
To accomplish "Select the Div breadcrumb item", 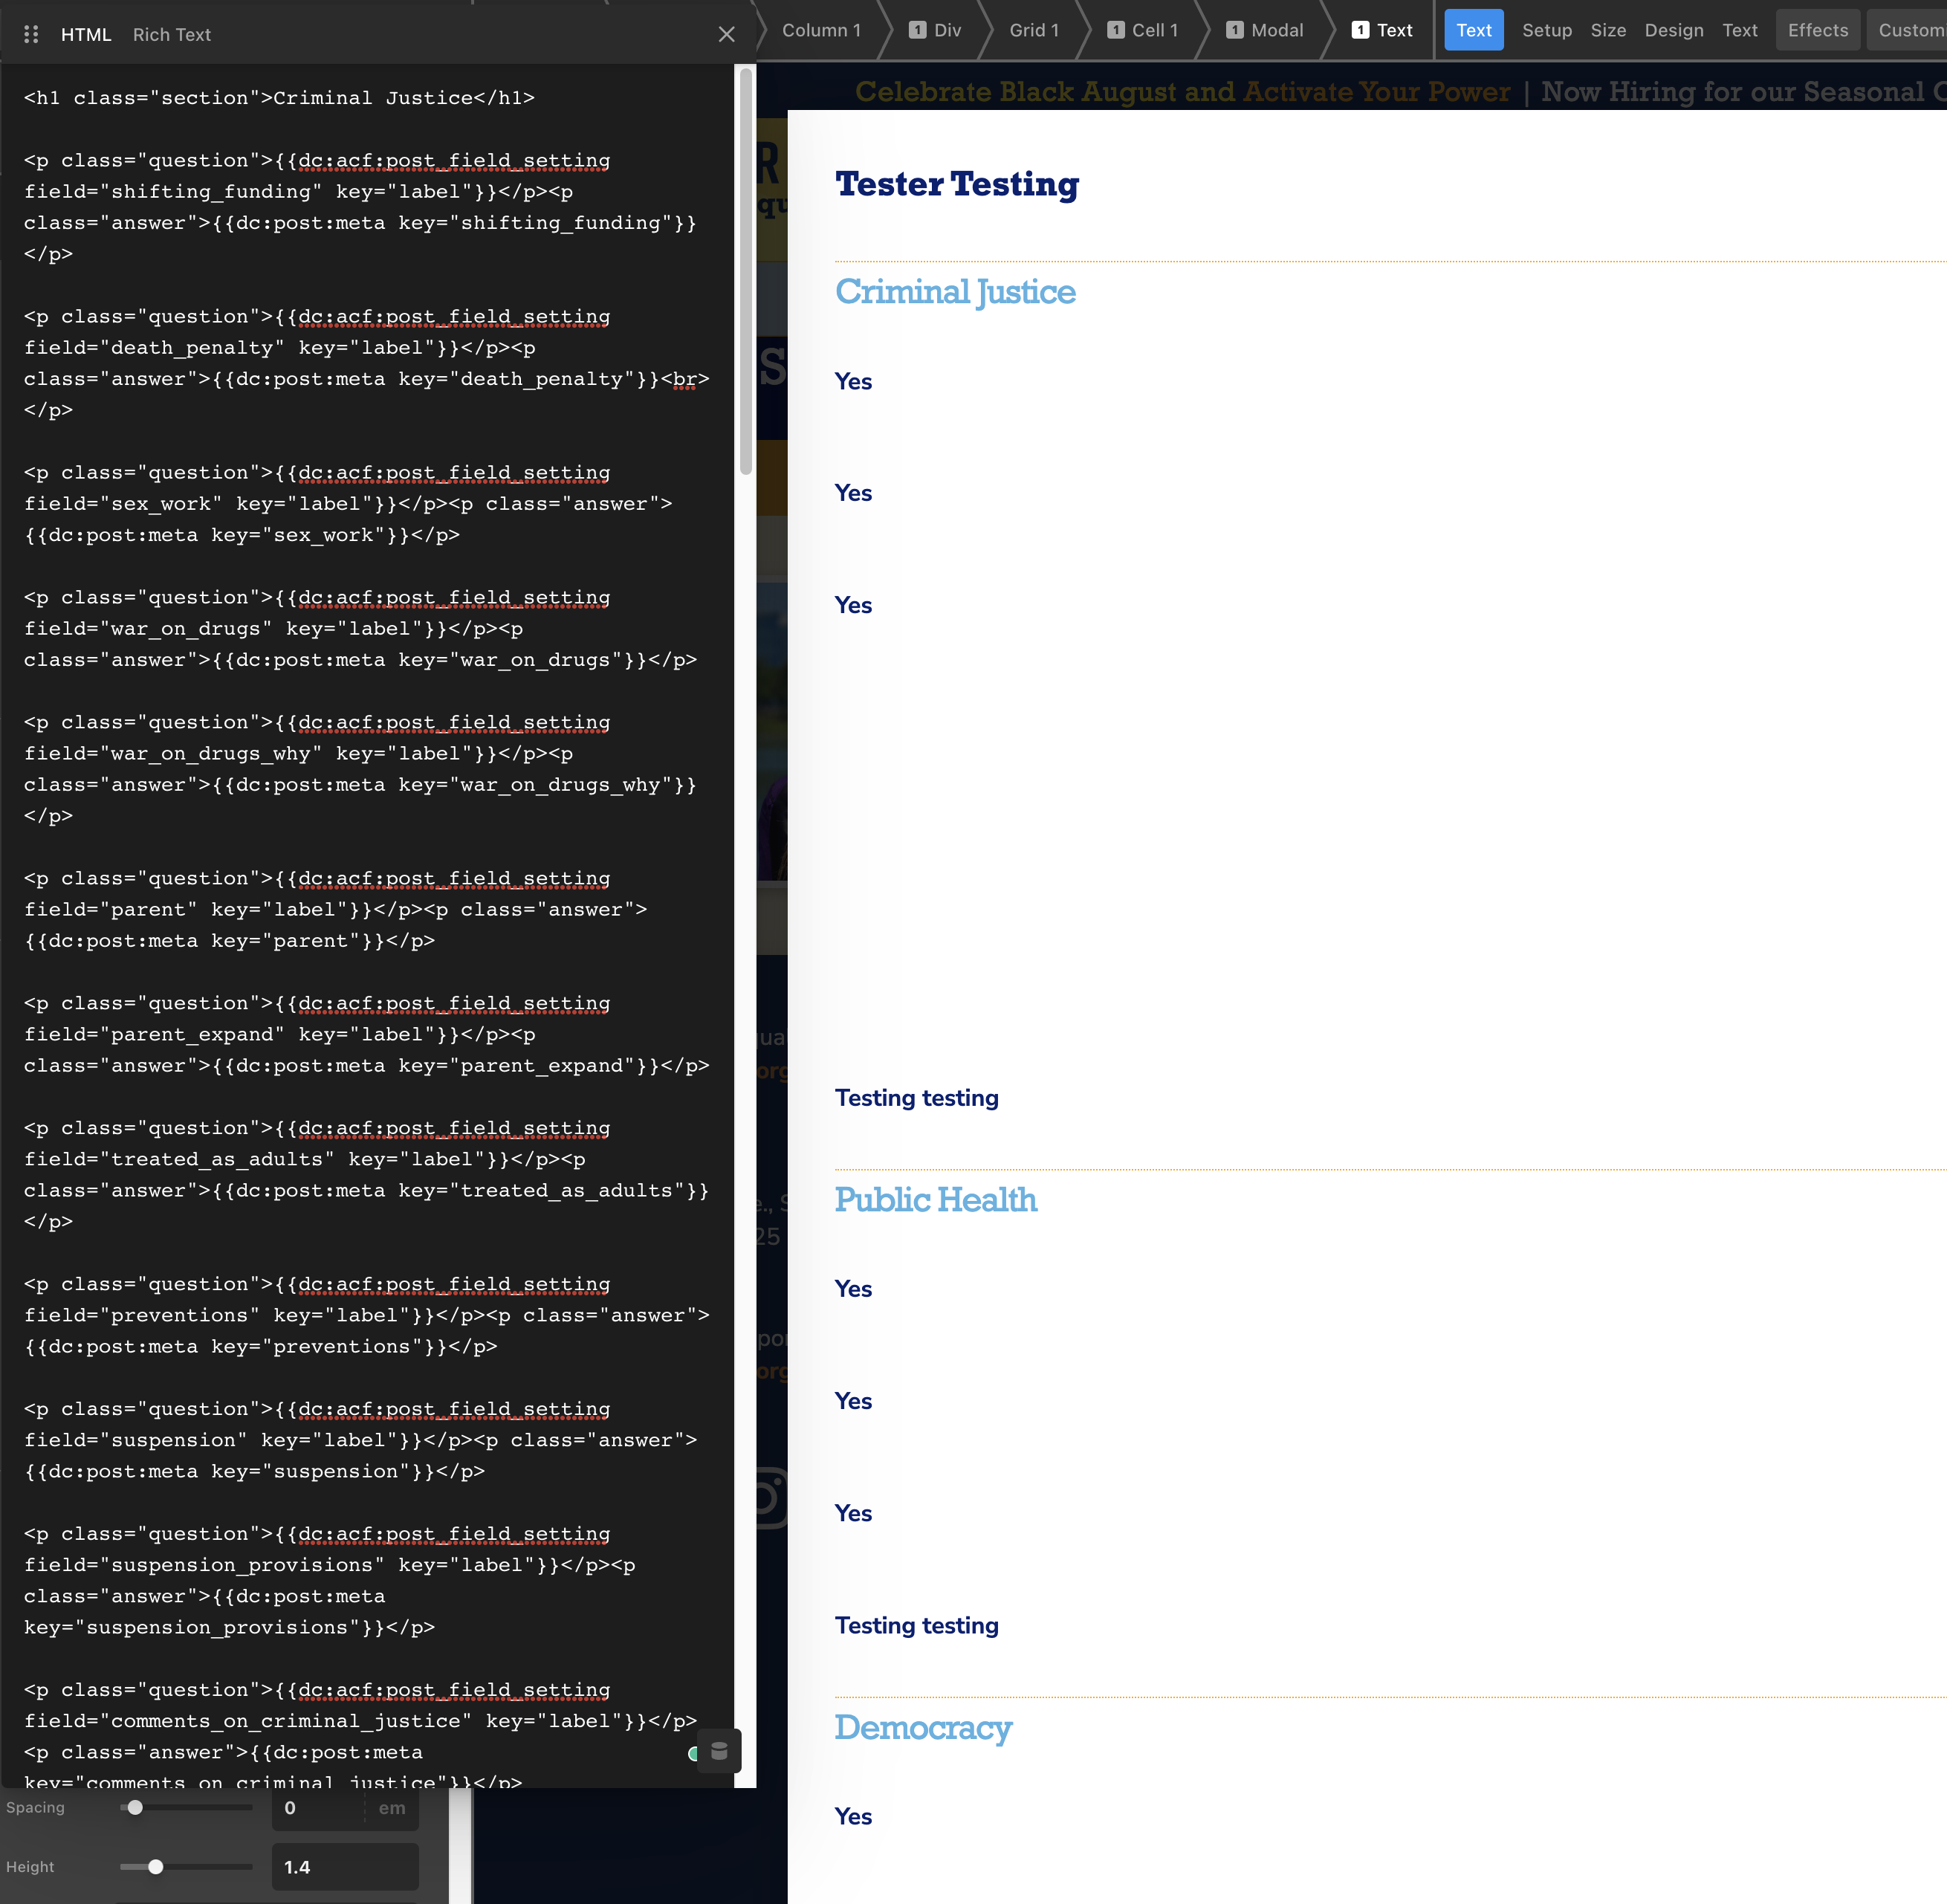I will pos(935,30).
